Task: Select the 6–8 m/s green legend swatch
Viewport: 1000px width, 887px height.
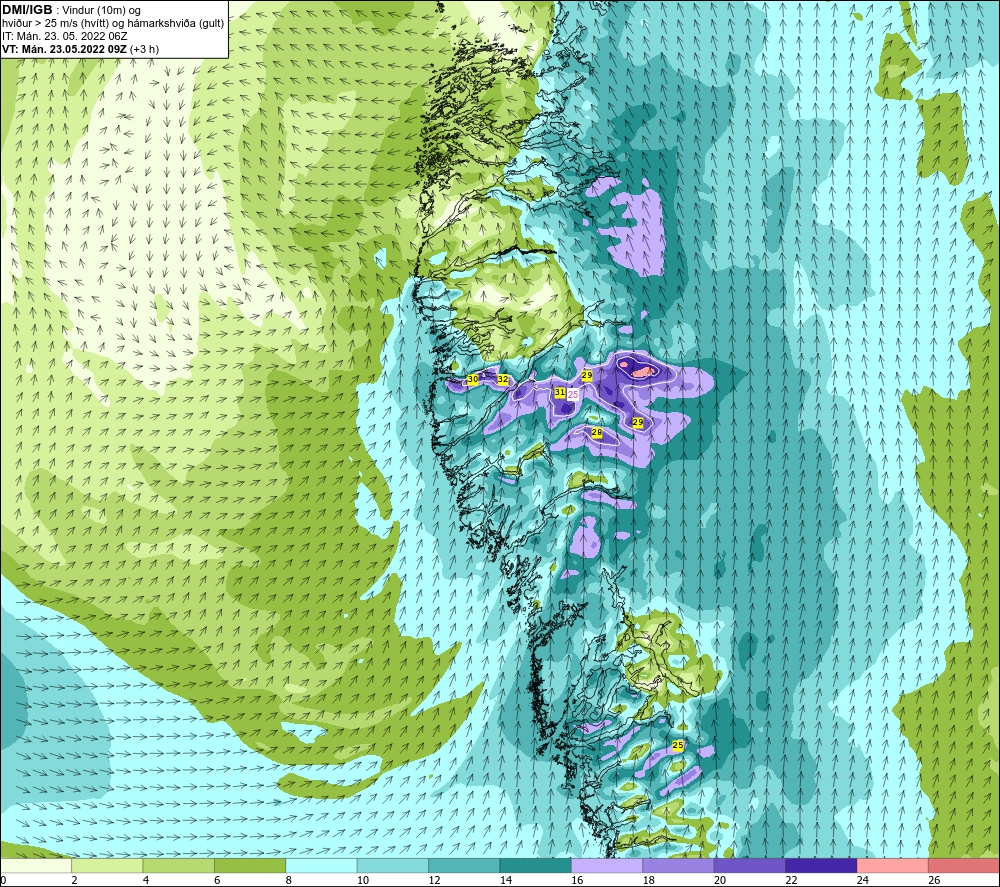Action: coord(250,865)
